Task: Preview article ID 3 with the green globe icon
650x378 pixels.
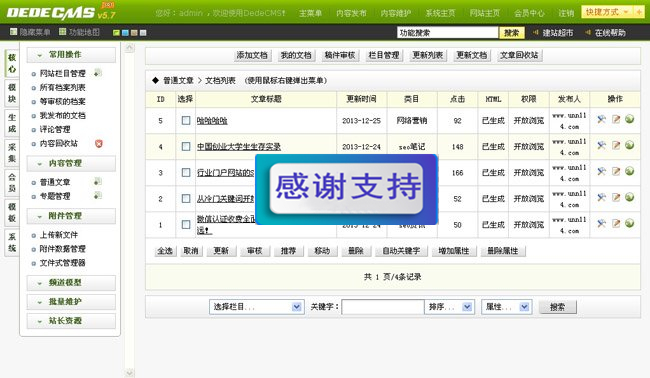Action: point(630,171)
